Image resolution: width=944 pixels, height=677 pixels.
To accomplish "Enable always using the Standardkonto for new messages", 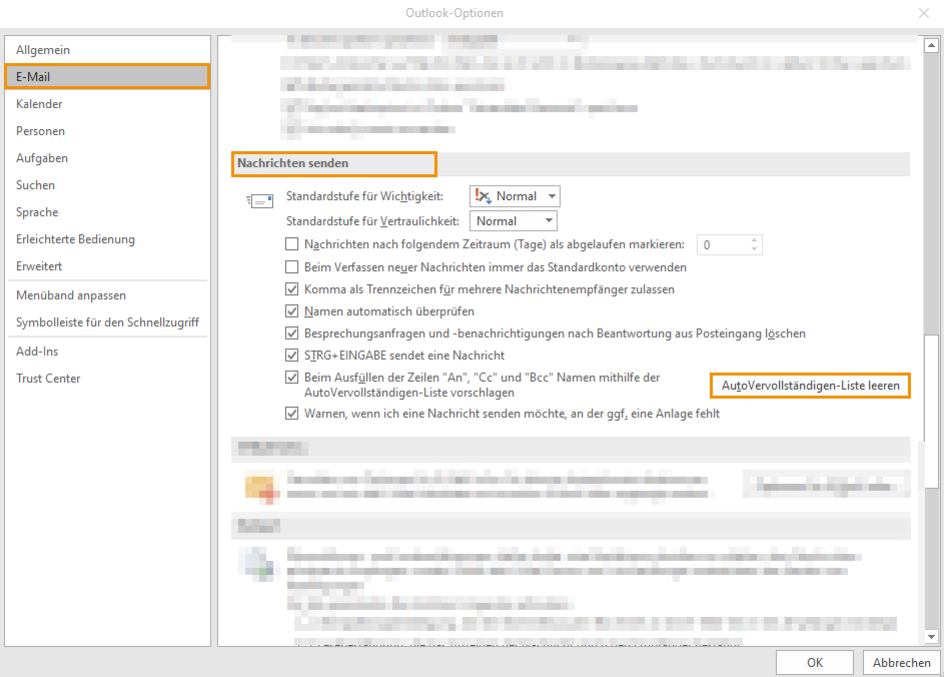I will [292, 267].
